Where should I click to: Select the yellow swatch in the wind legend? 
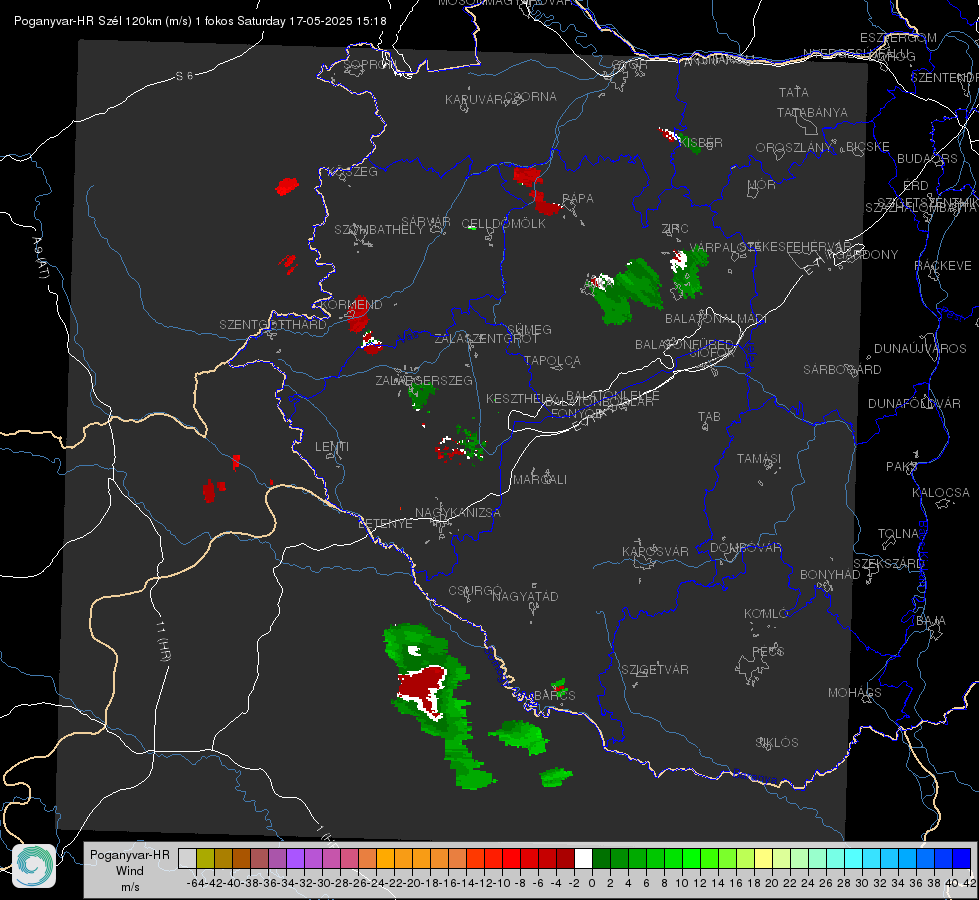tap(764, 858)
